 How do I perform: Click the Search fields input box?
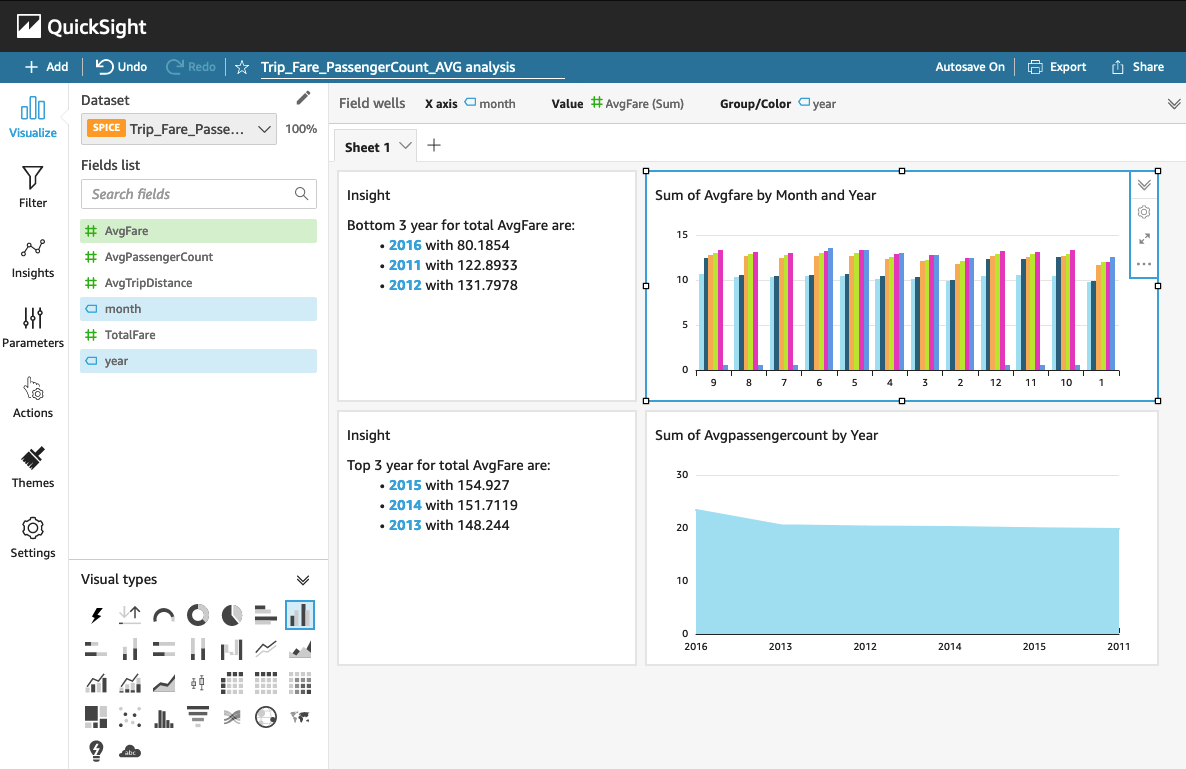(190, 194)
